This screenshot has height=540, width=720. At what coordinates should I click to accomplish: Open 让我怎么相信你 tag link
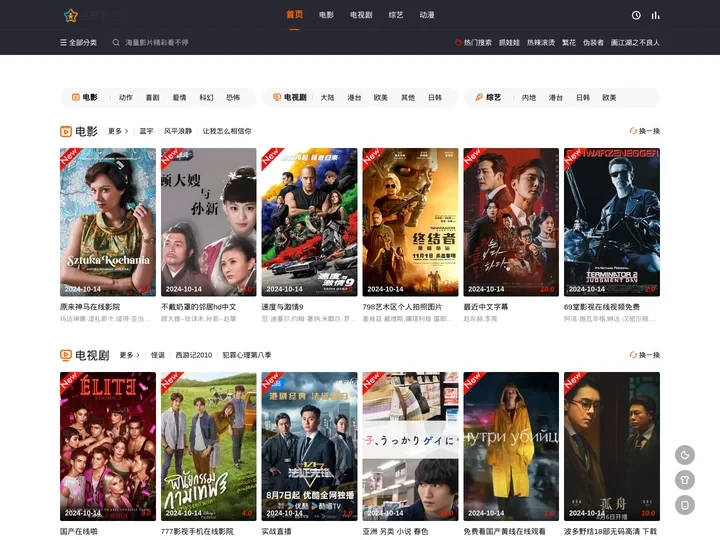pos(227,131)
